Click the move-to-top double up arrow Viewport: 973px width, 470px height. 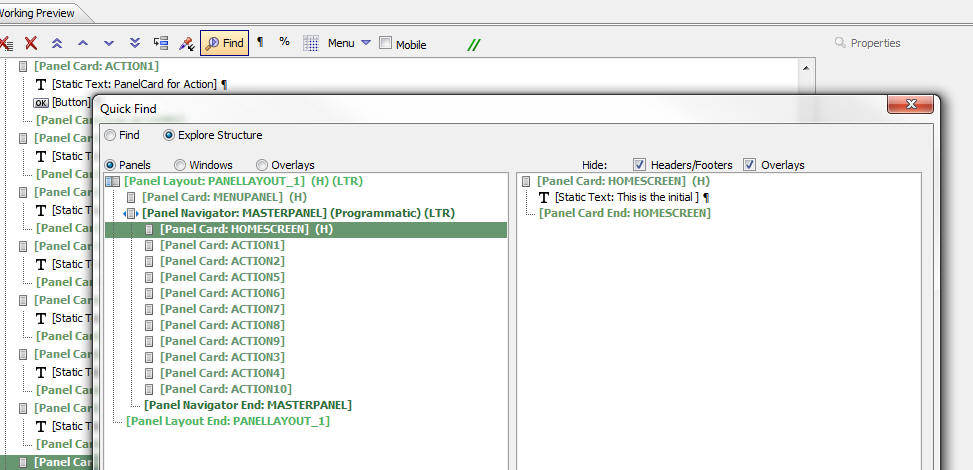[57, 43]
